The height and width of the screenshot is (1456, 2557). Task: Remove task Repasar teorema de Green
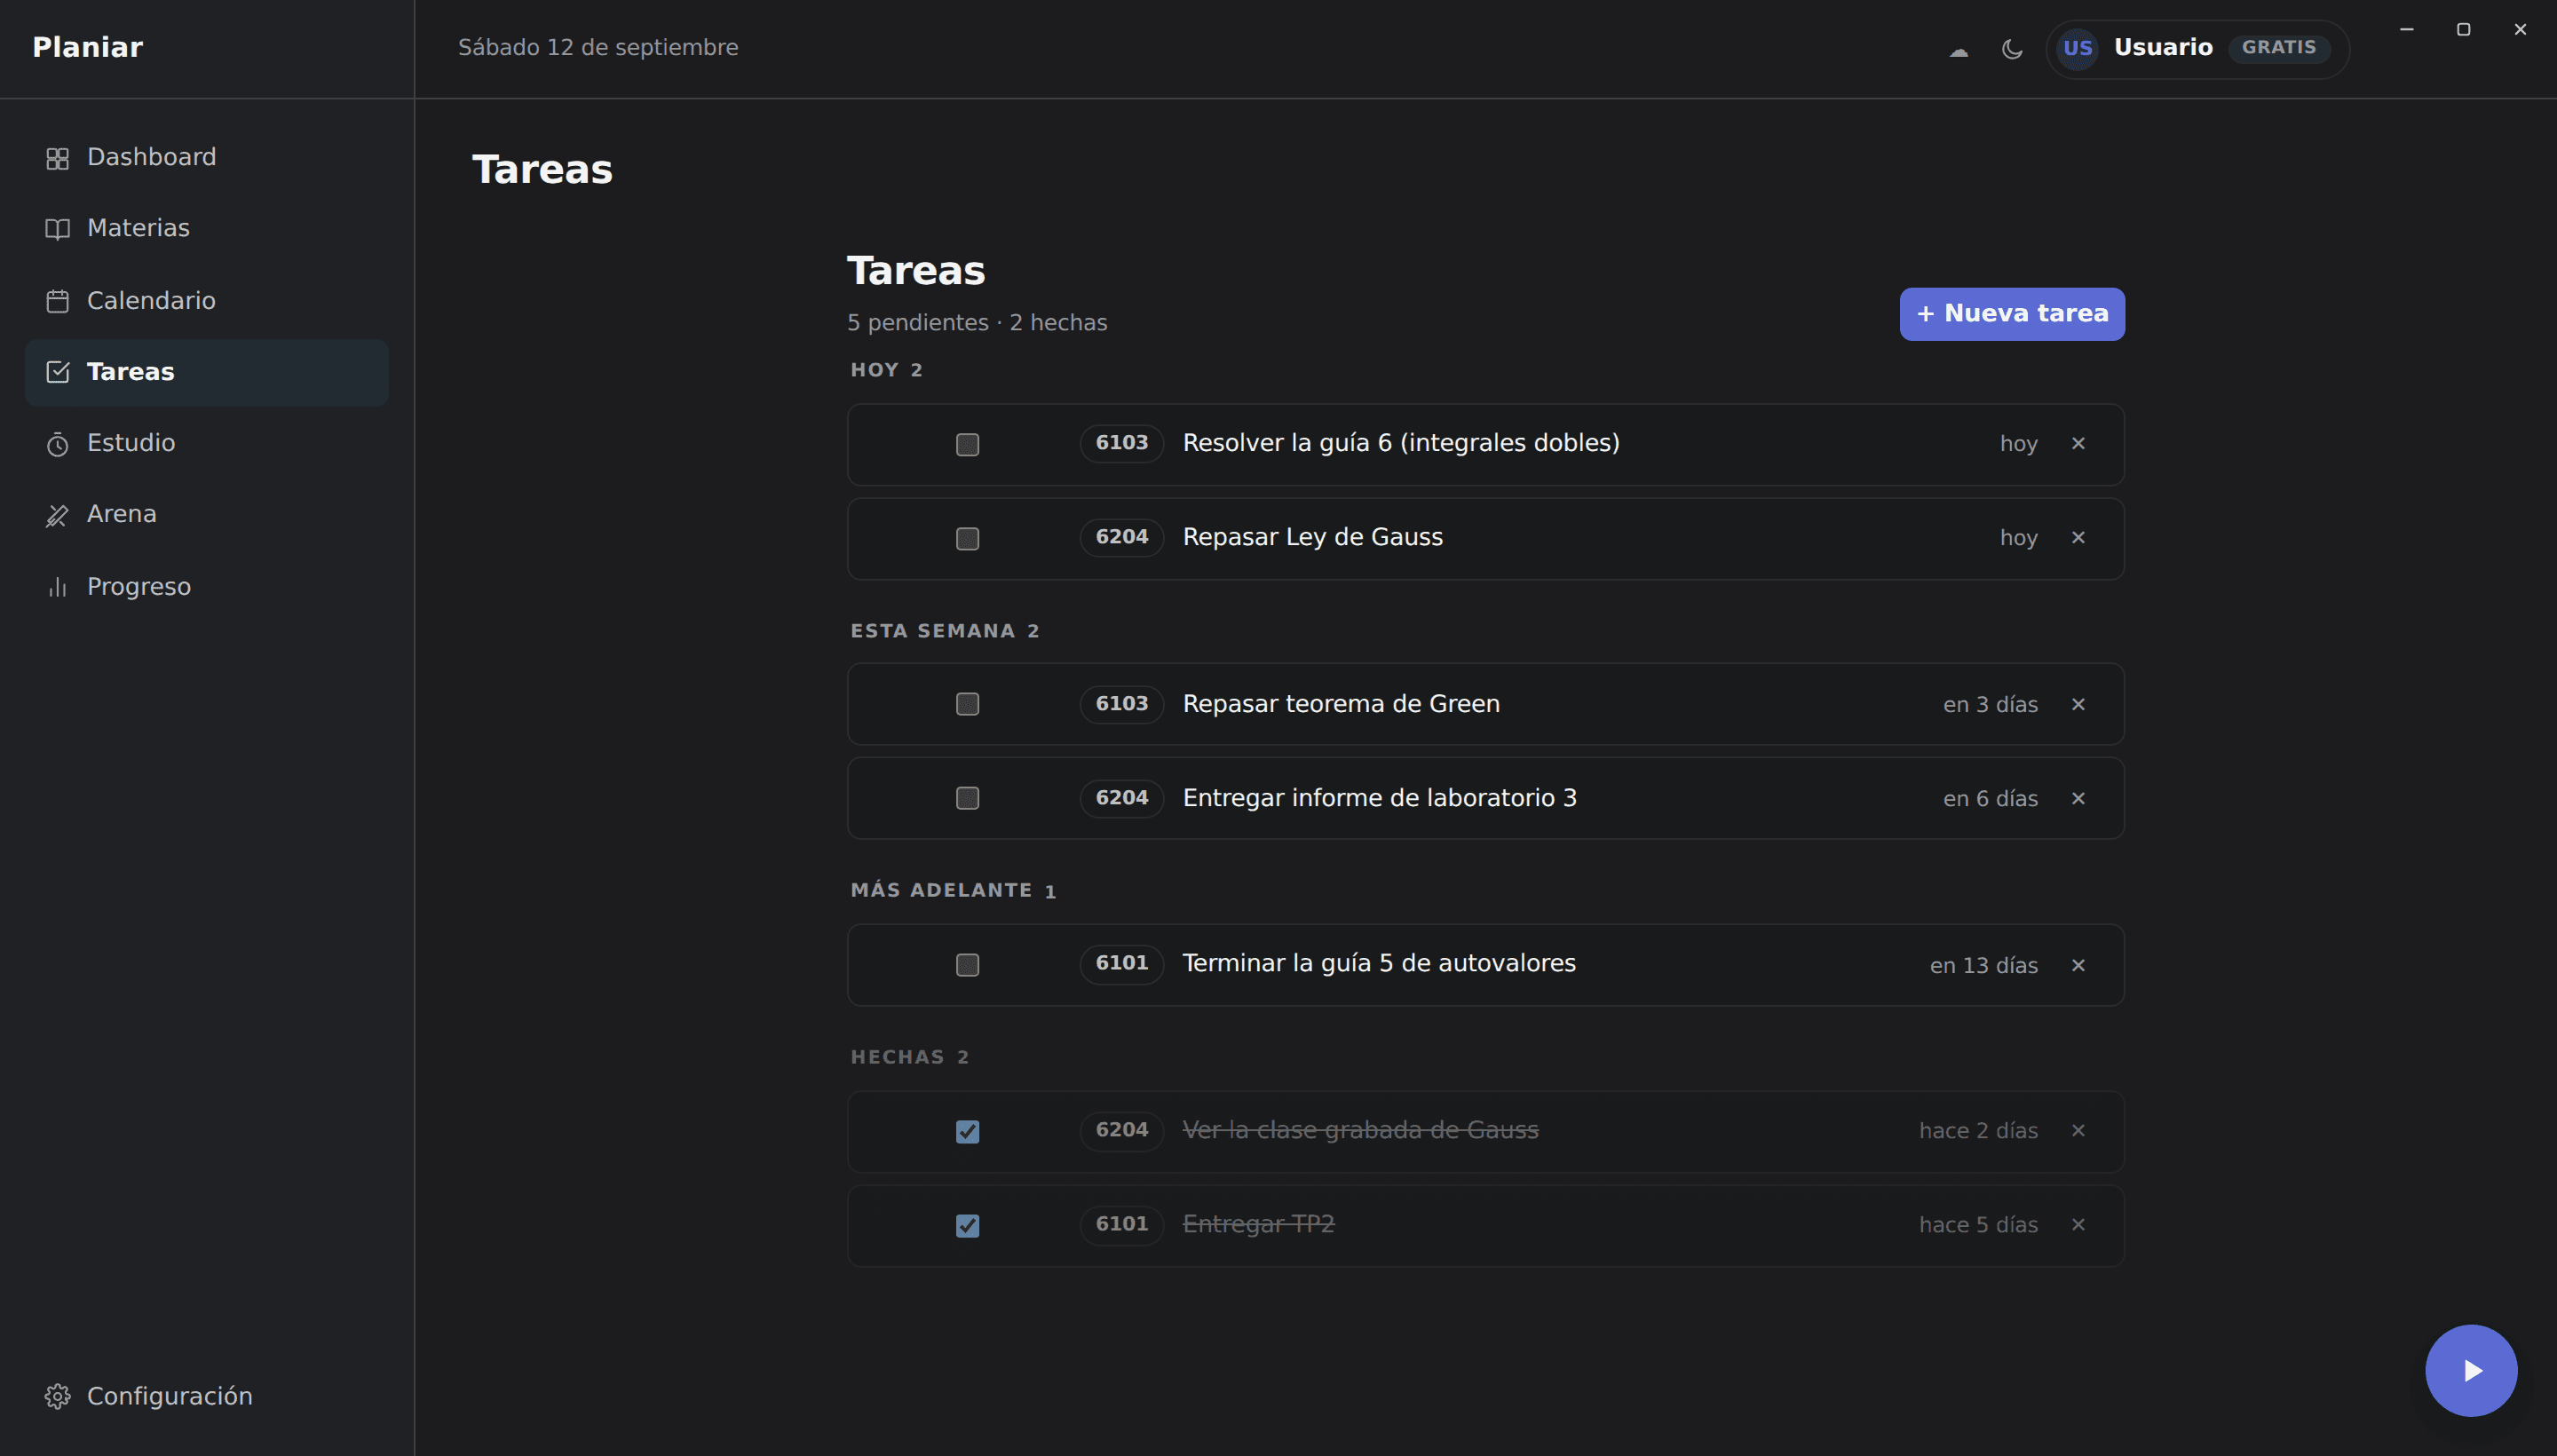click(x=2078, y=704)
